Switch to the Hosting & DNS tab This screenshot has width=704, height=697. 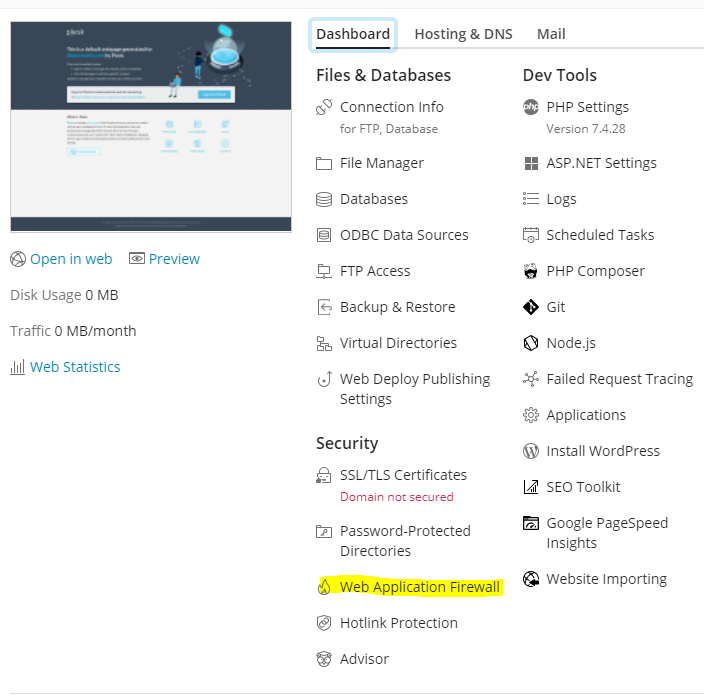(x=463, y=34)
